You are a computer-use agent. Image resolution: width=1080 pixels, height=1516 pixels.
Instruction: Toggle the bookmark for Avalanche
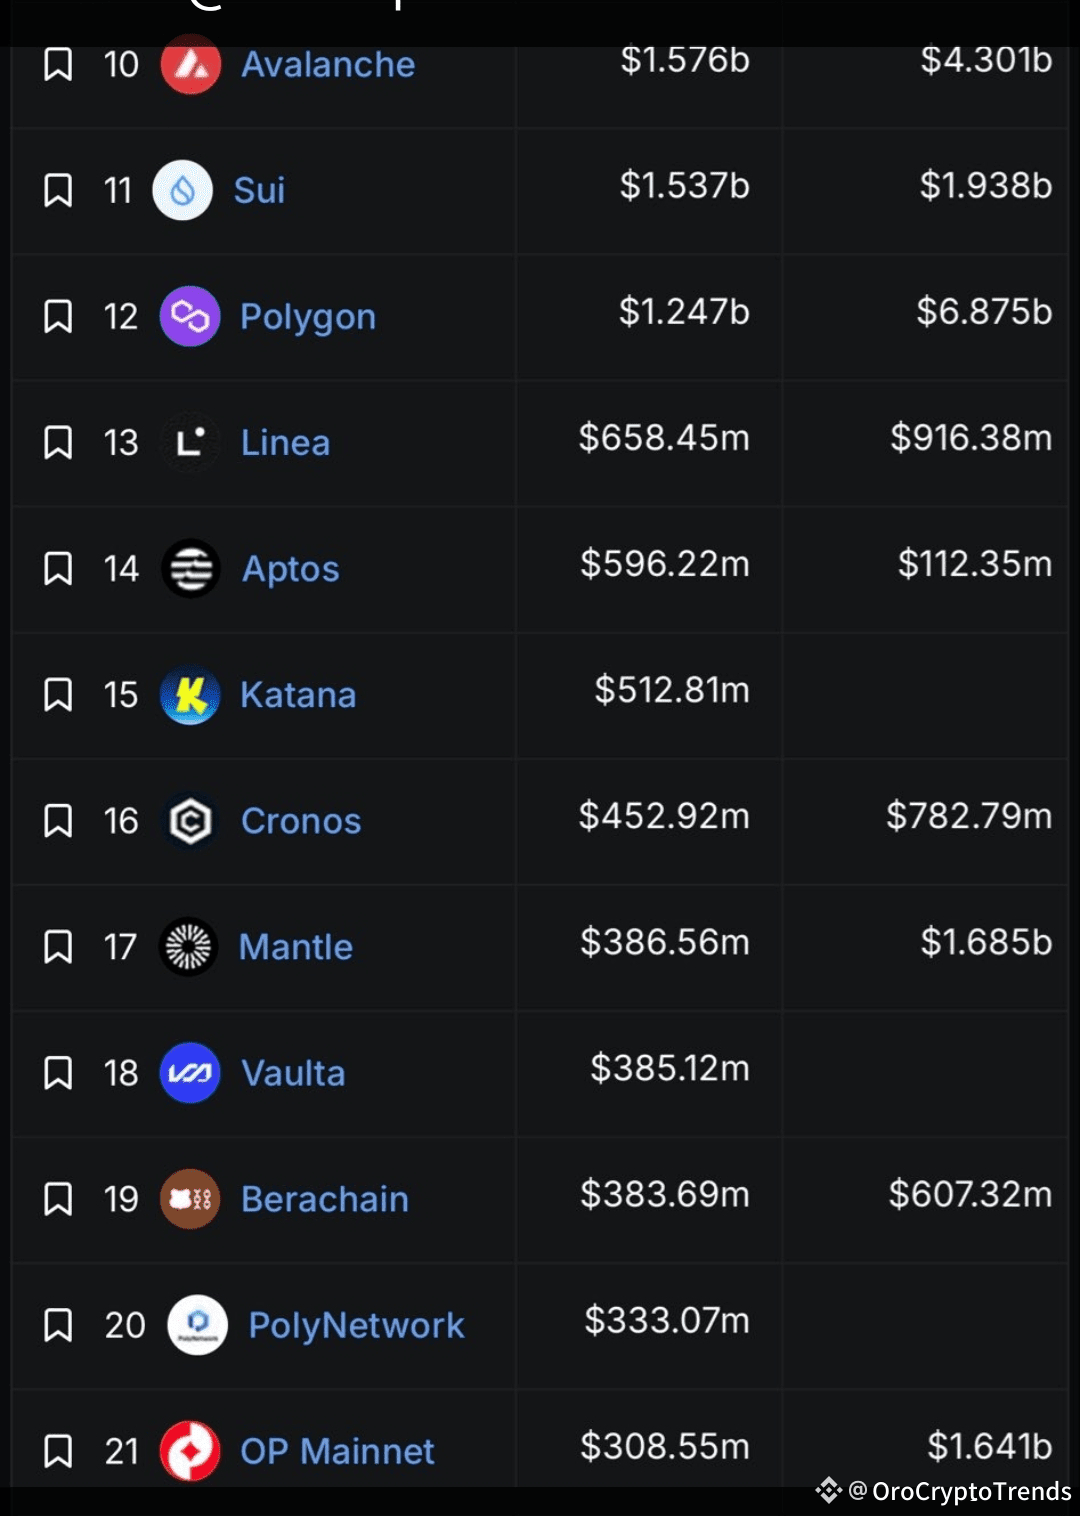tap(58, 65)
